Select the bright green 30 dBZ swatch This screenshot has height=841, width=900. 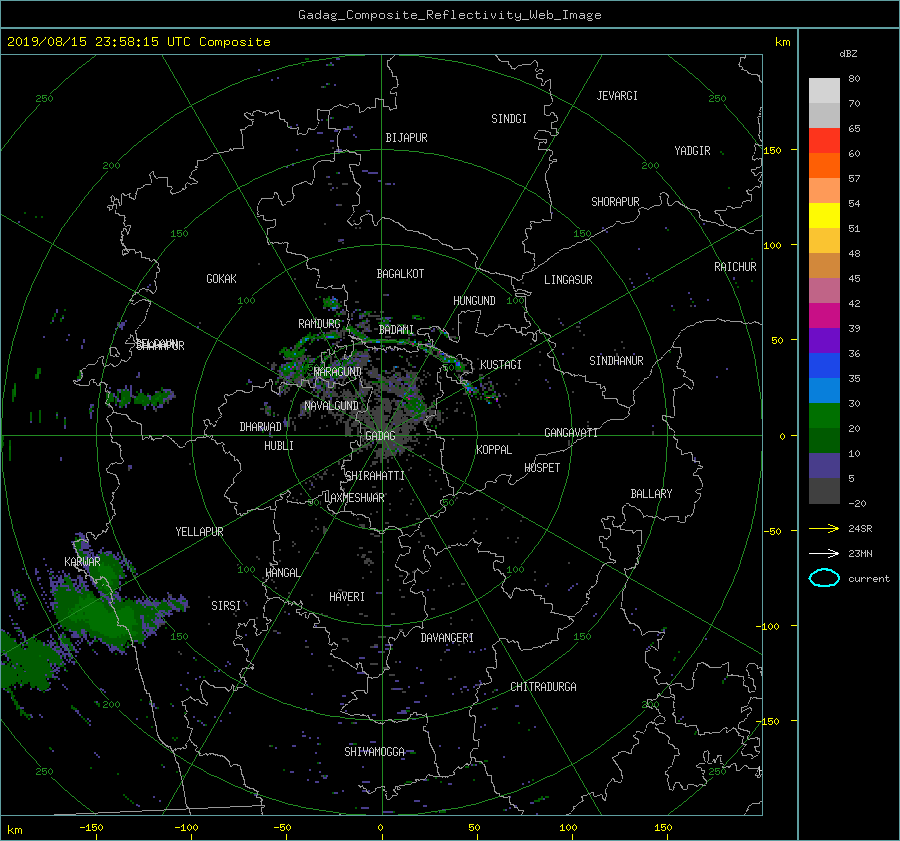click(824, 415)
